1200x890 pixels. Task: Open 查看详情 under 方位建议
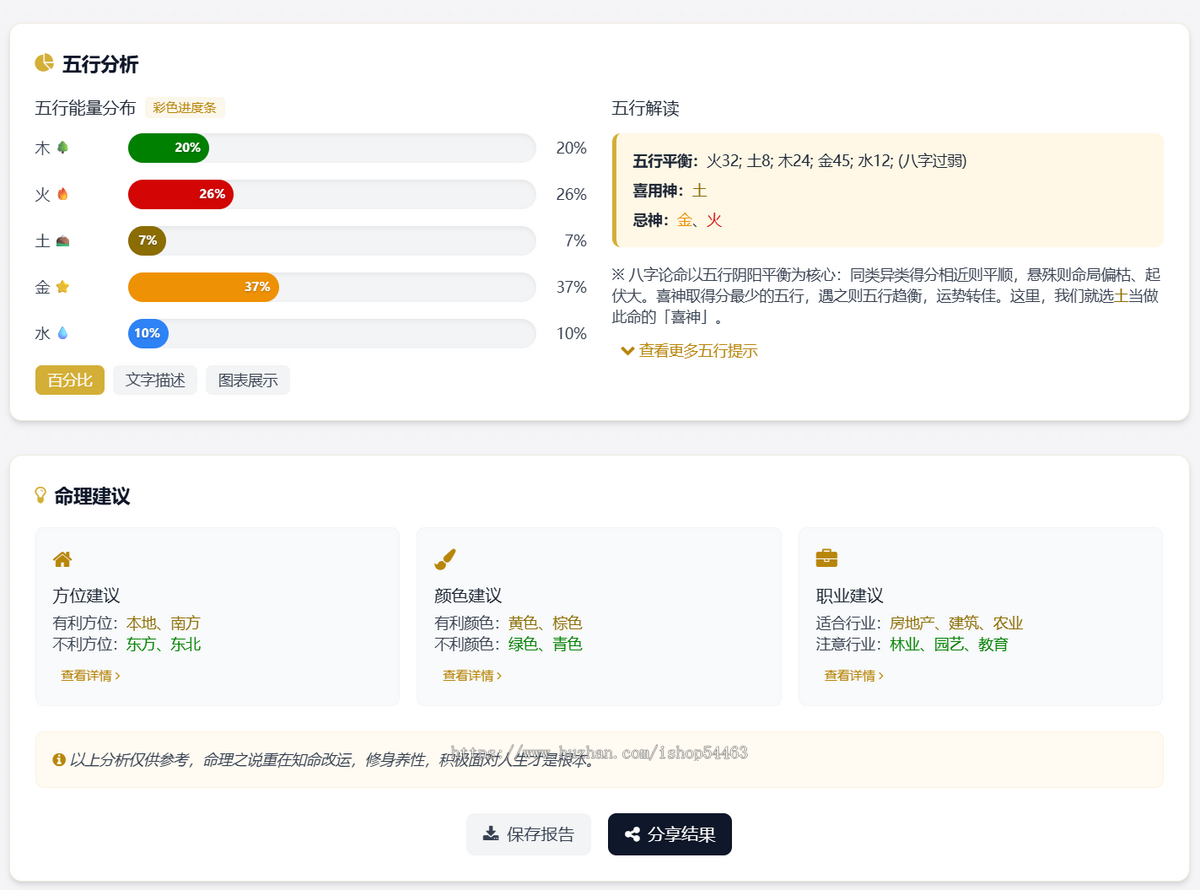pyautogui.click(x=90, y=676)
